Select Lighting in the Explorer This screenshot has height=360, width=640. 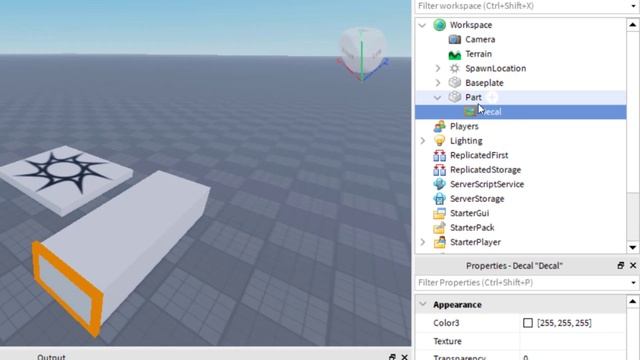click(466, 141)
